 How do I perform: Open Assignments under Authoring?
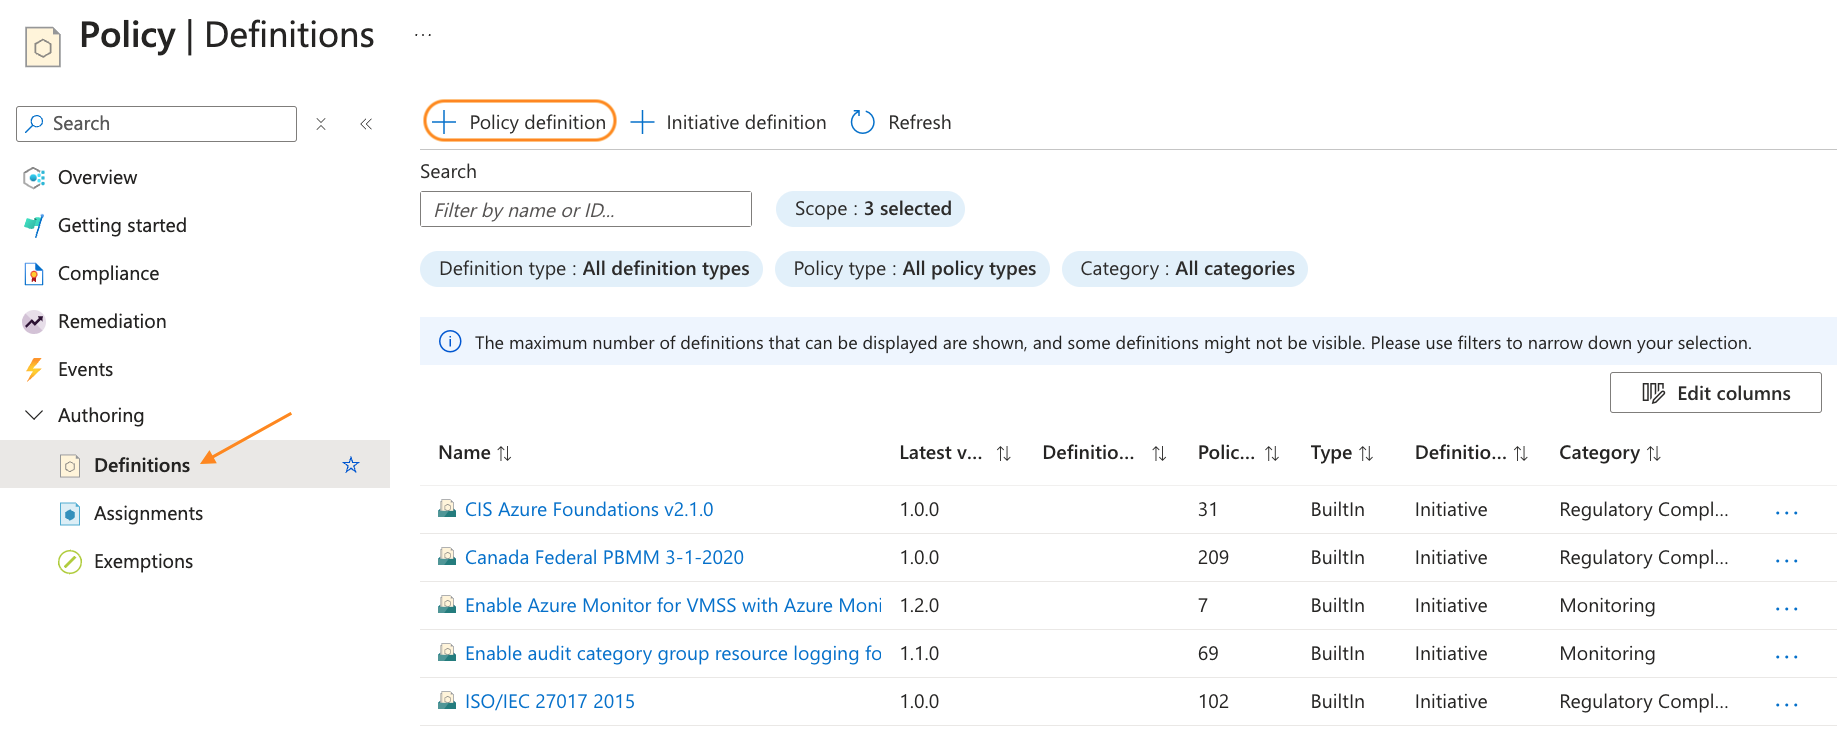pyautogui.click(x=148, y=513)
